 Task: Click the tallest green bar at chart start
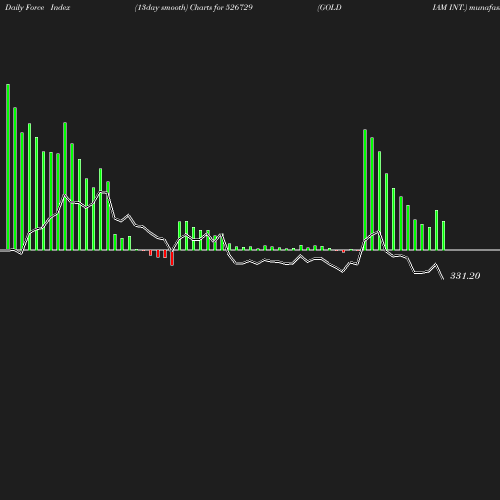(x=8, y=167)
